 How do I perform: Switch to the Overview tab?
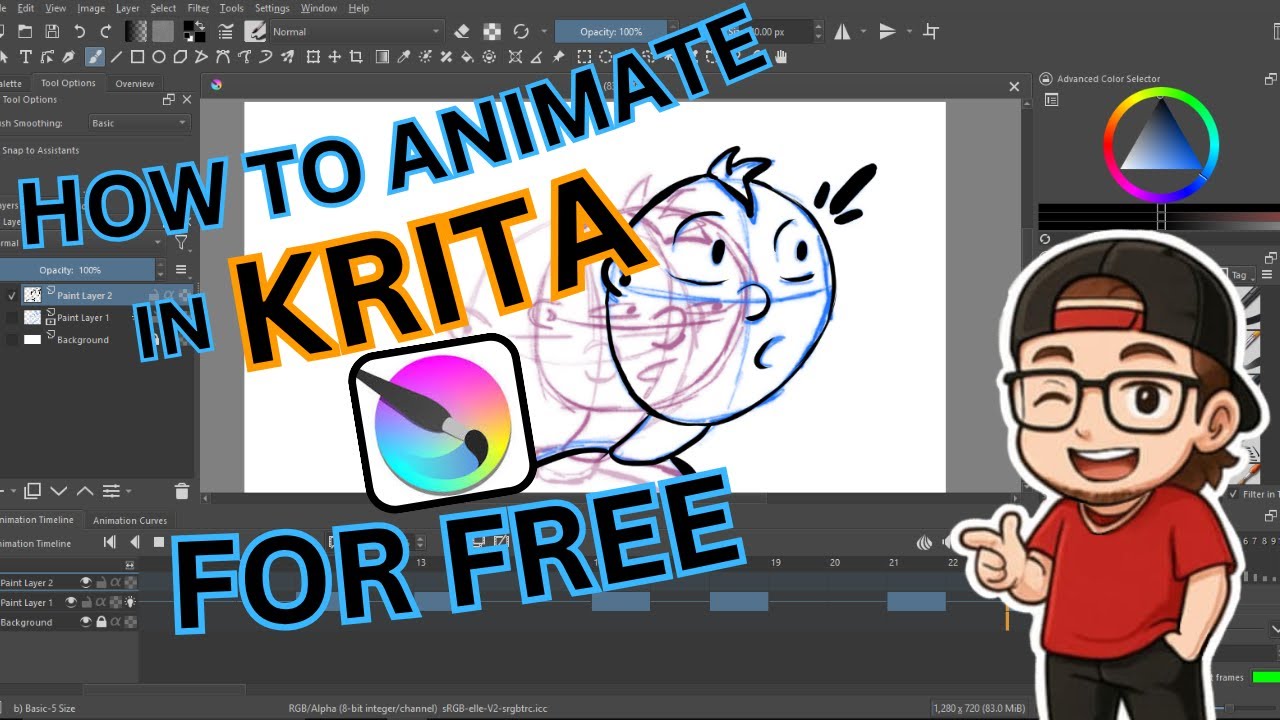point(134,84)
